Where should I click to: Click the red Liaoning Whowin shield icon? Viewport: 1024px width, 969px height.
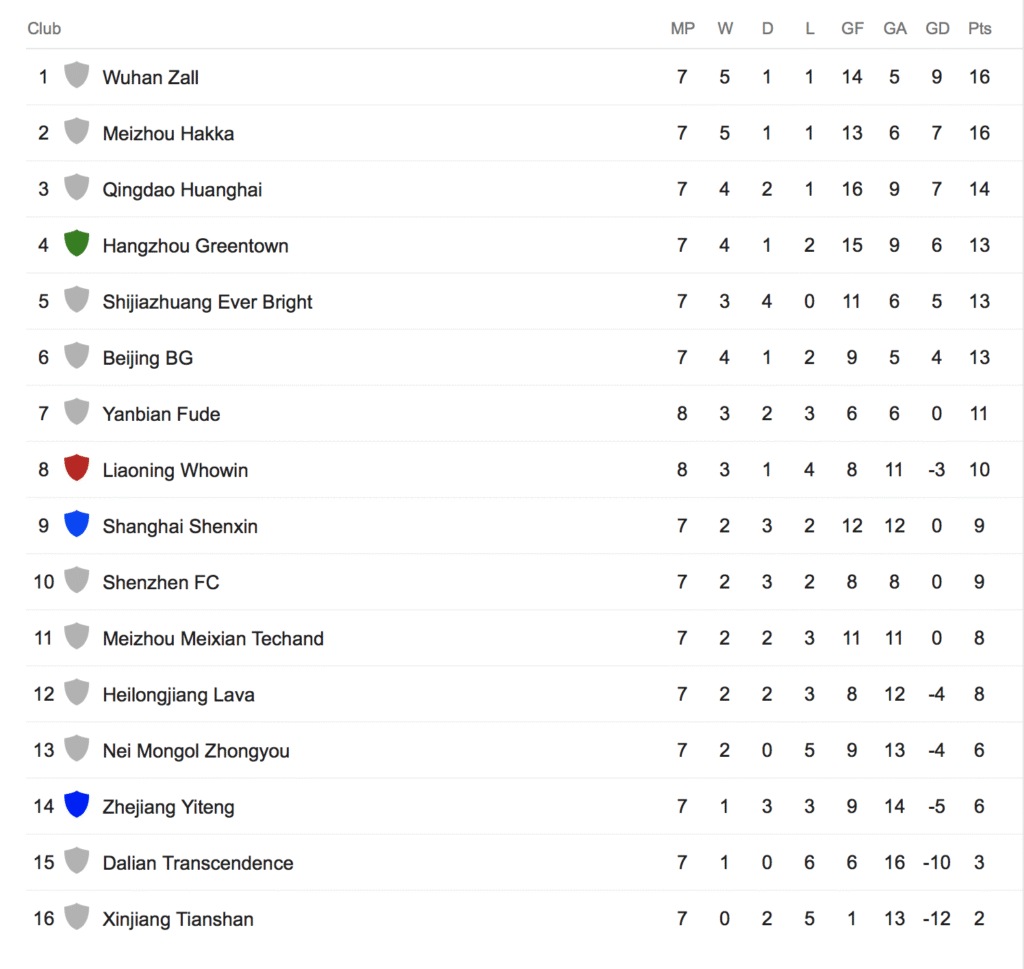pyautogui.click(x=76, y=469)
